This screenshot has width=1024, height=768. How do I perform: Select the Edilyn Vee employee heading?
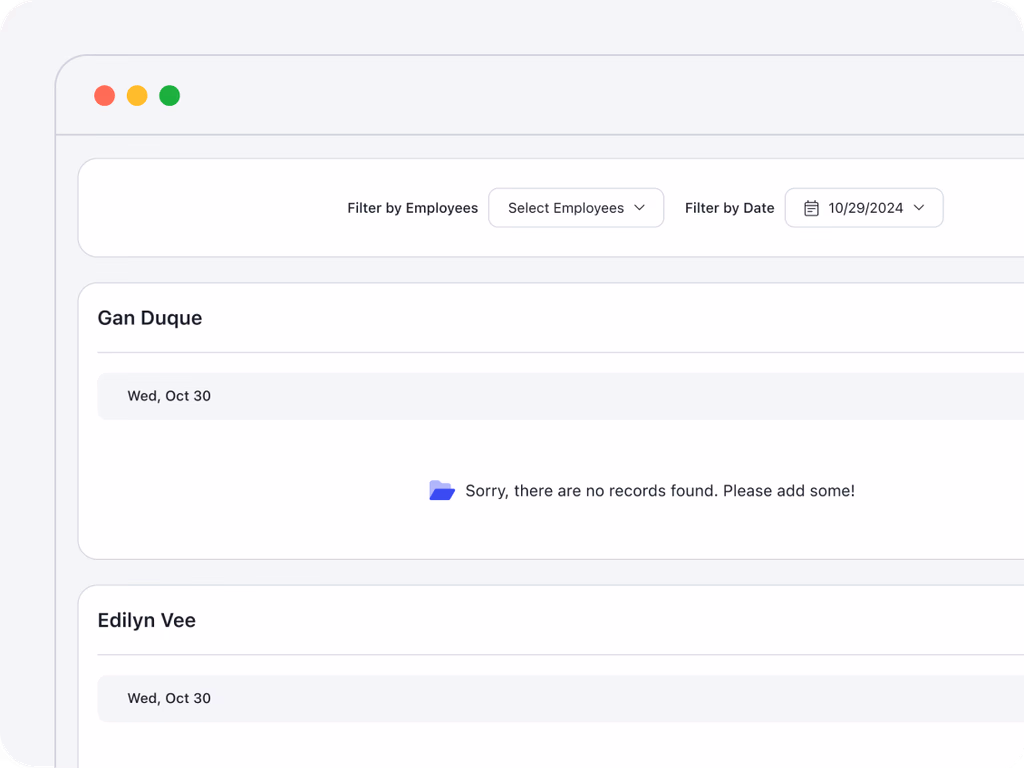[147, 620]
